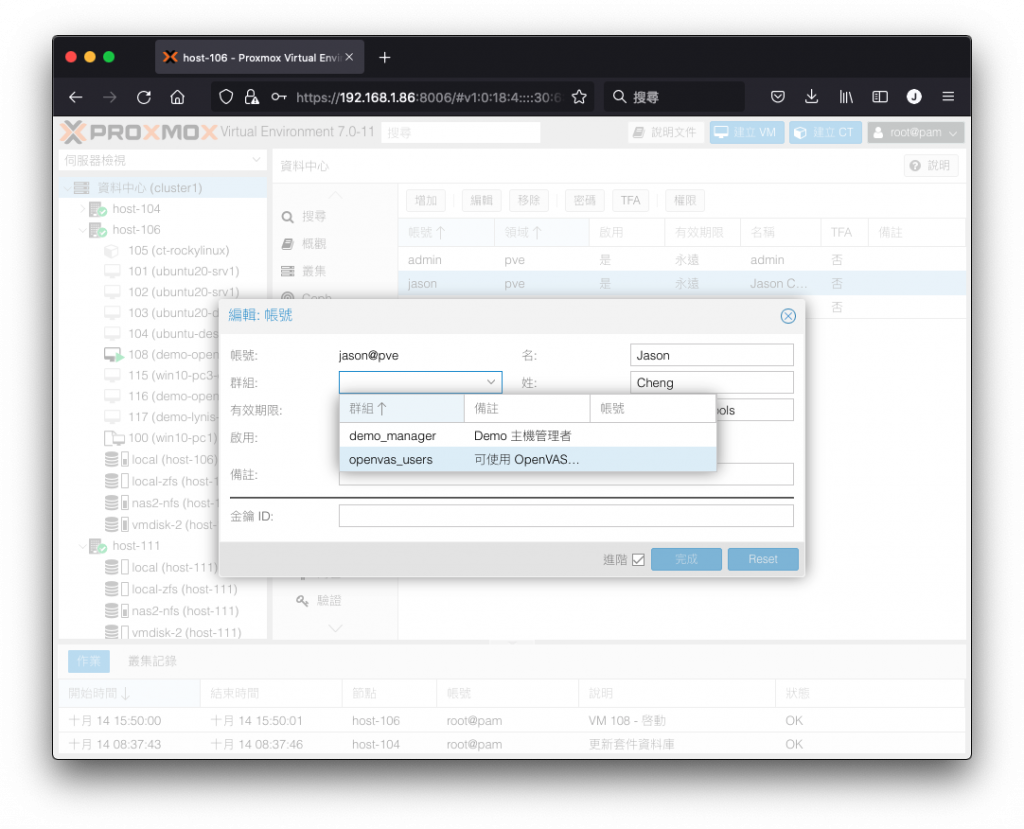1024x829 pixels.
Task: Expand the host-104 tree node
Action: tap(82, 209)
